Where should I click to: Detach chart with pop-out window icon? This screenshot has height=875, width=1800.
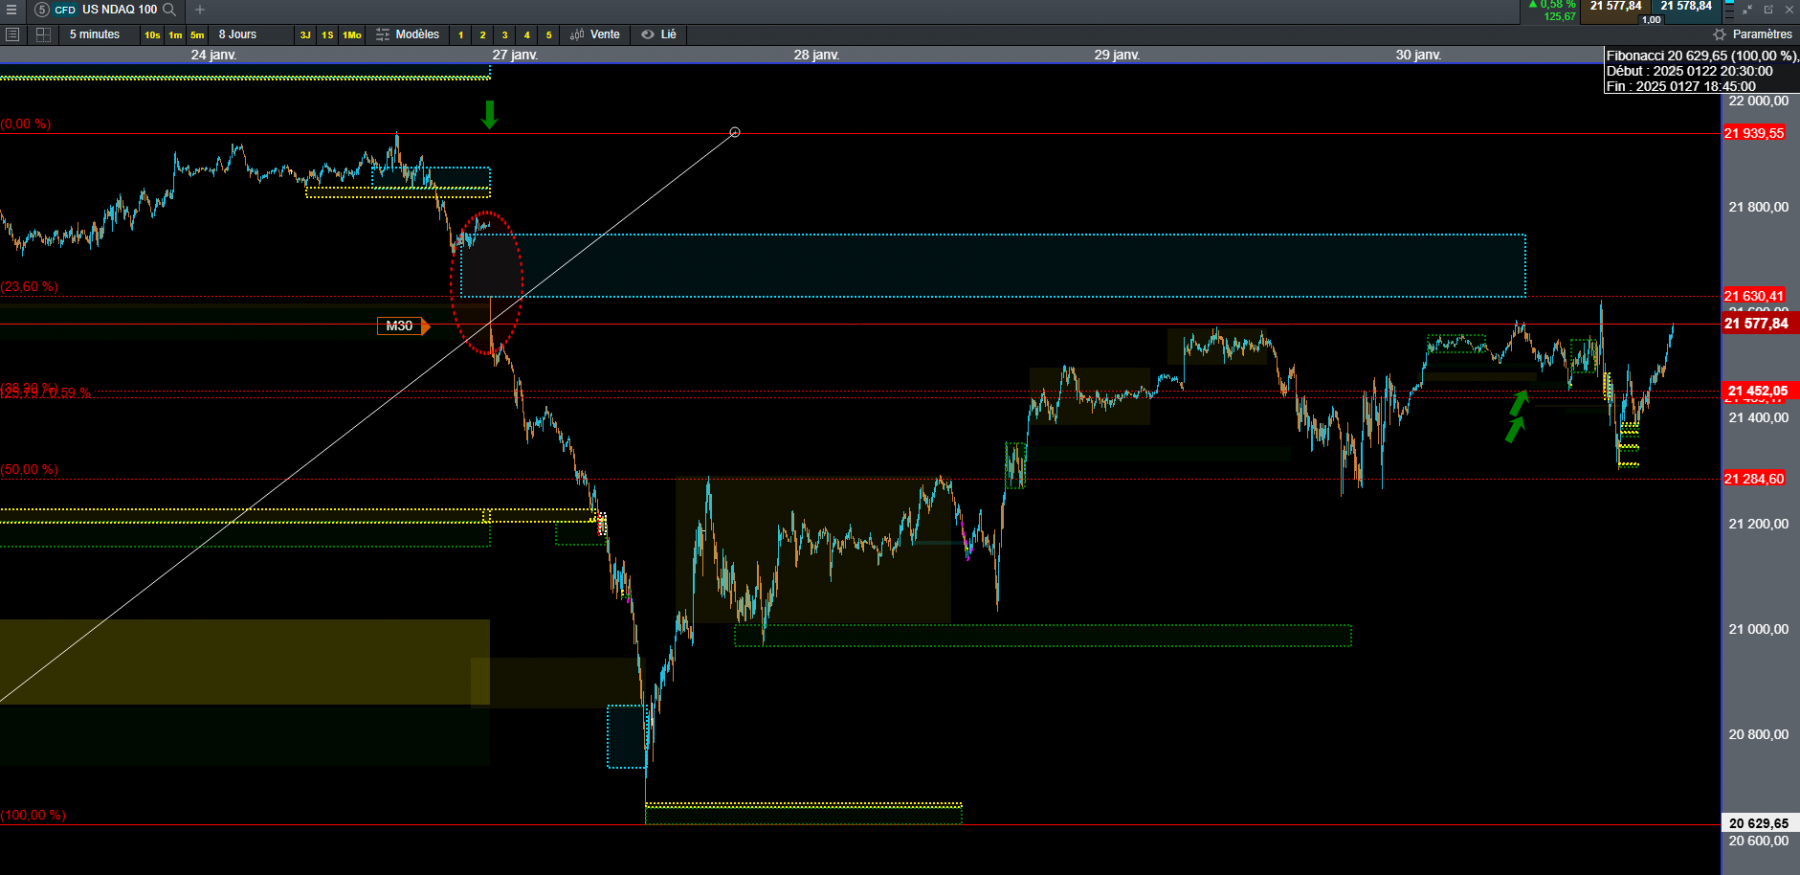(x=1768, y=9)
